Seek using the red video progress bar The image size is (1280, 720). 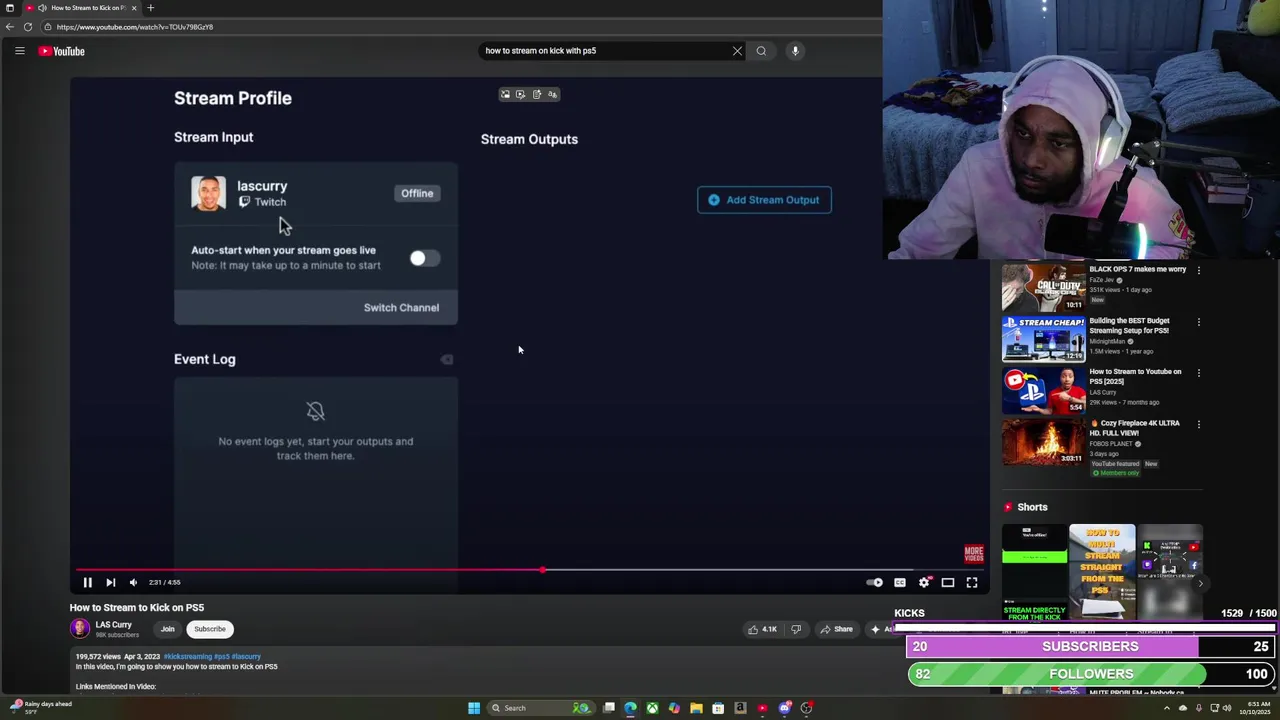(311, 570)
